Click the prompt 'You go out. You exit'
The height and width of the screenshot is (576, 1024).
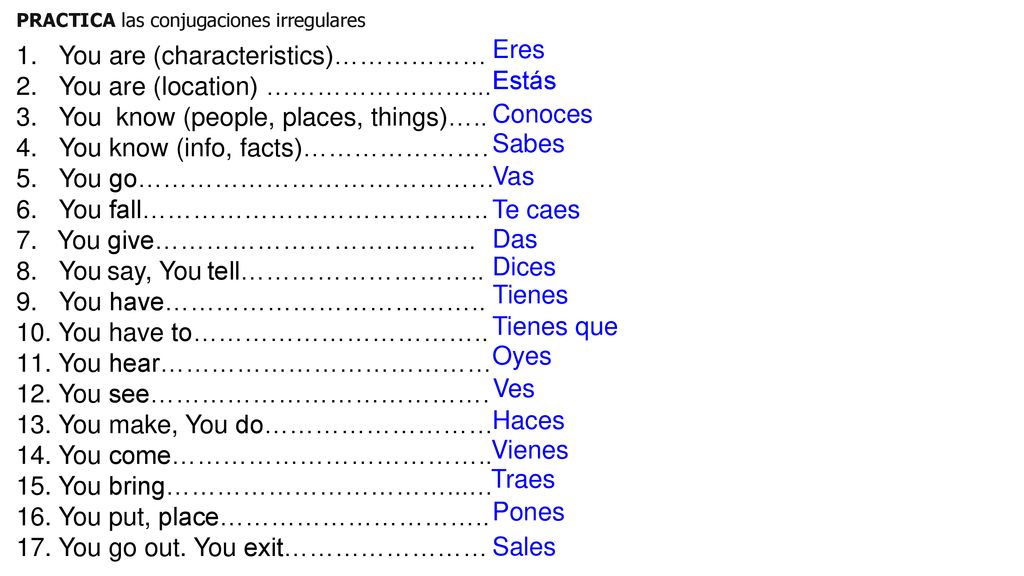pos(171,548)
